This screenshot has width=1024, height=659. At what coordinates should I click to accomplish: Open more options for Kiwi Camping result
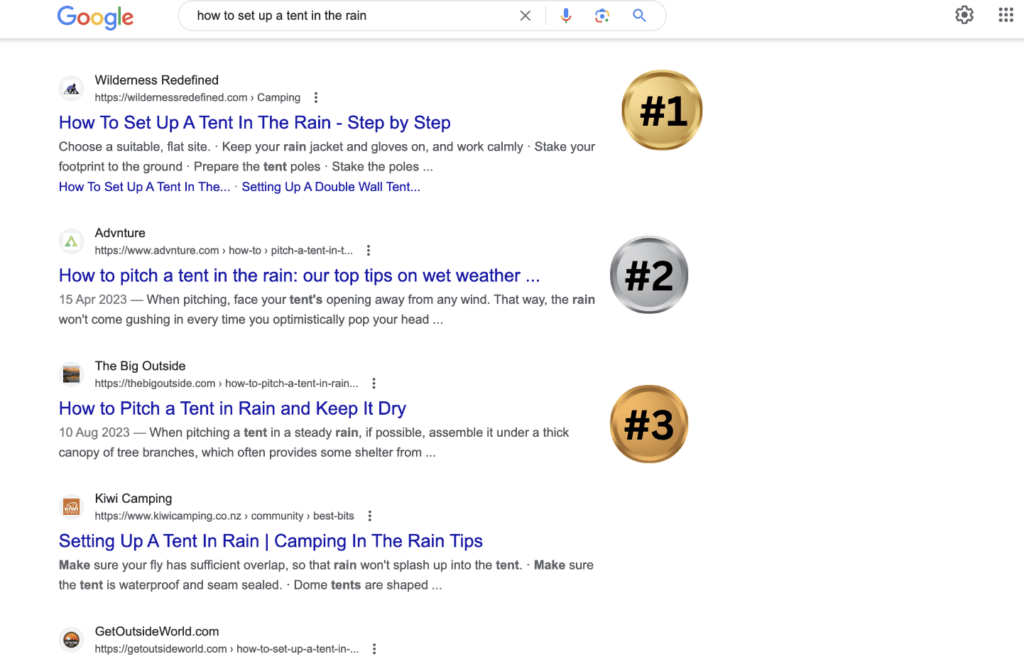(x=370, y=516)
